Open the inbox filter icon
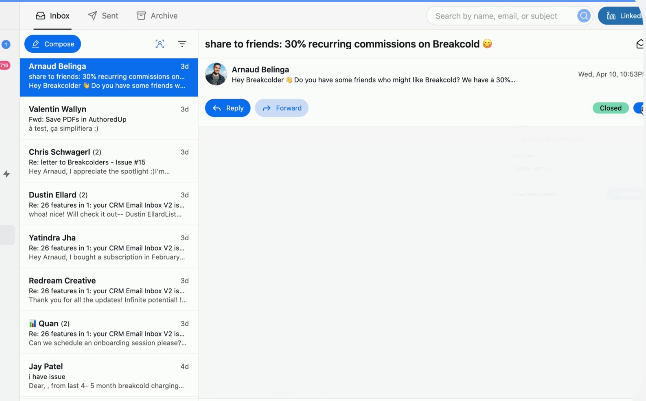Image resolution: width=646 pixels, height=401 pixels. (x=182, y=44)
